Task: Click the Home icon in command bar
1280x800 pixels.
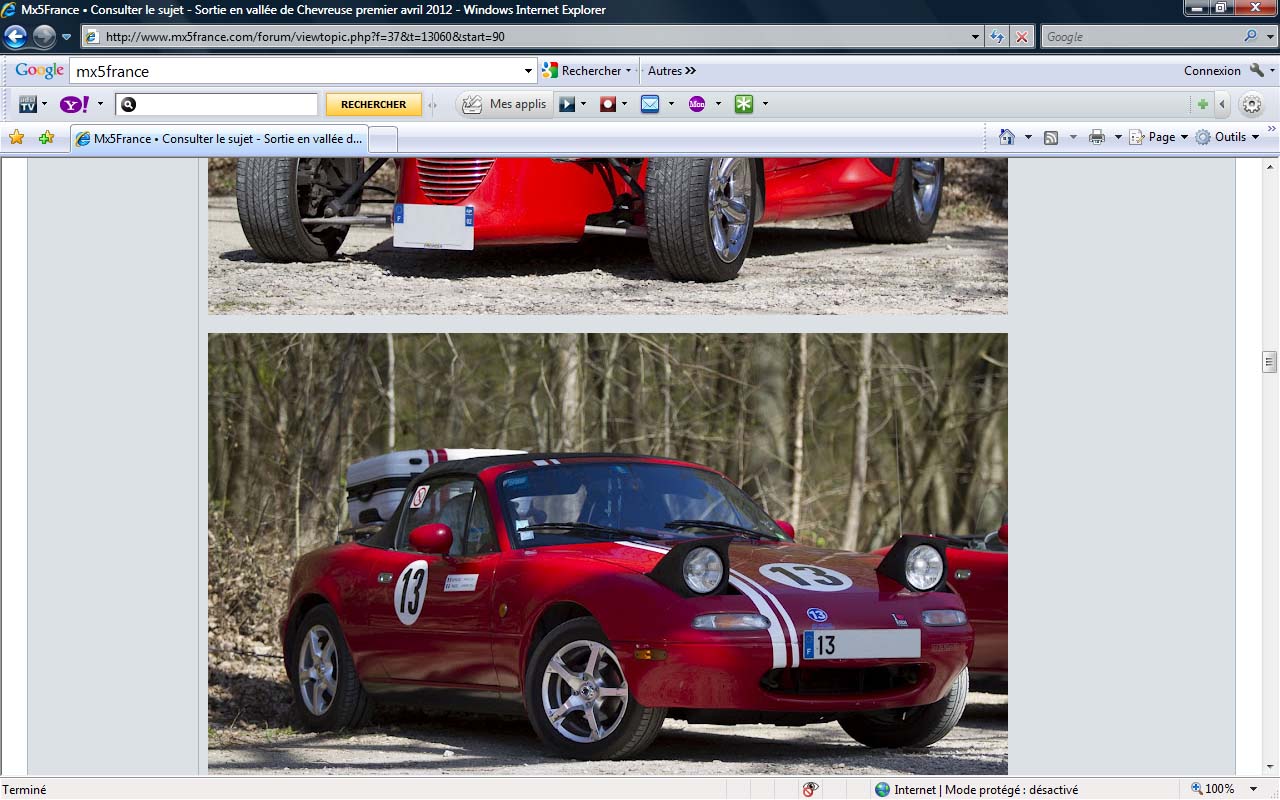Action: [x=1007, y=137]
